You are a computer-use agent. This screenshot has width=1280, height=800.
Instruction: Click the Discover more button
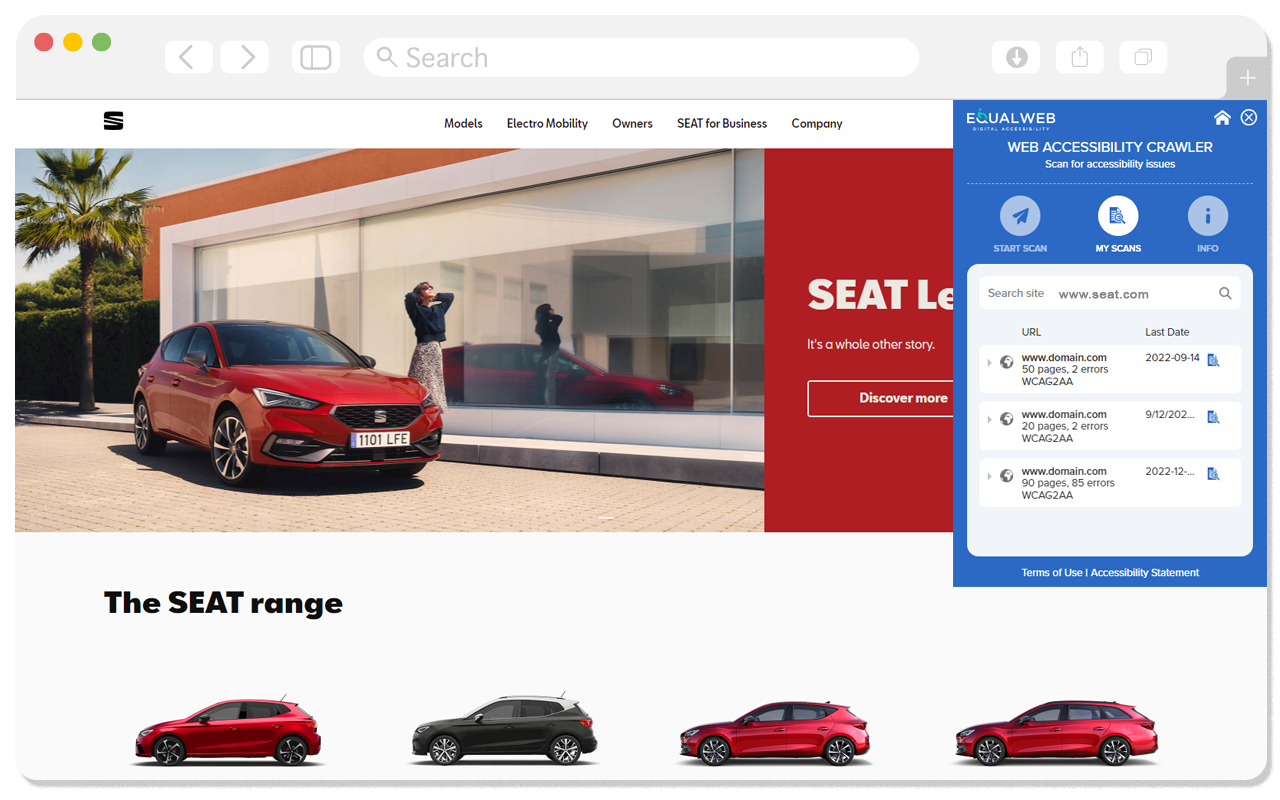pyautogui.click(x=880, y=398)
